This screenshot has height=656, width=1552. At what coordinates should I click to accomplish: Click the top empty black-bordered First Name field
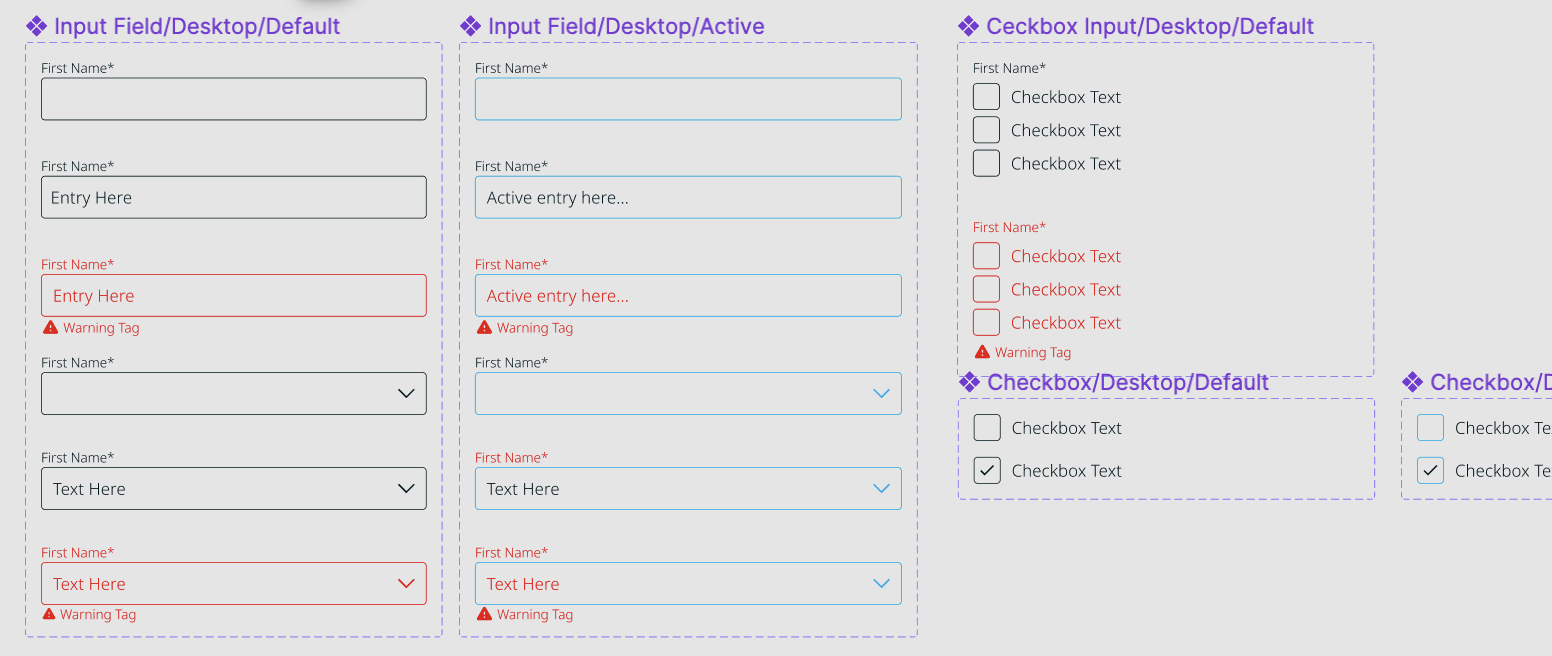(233, 99)
